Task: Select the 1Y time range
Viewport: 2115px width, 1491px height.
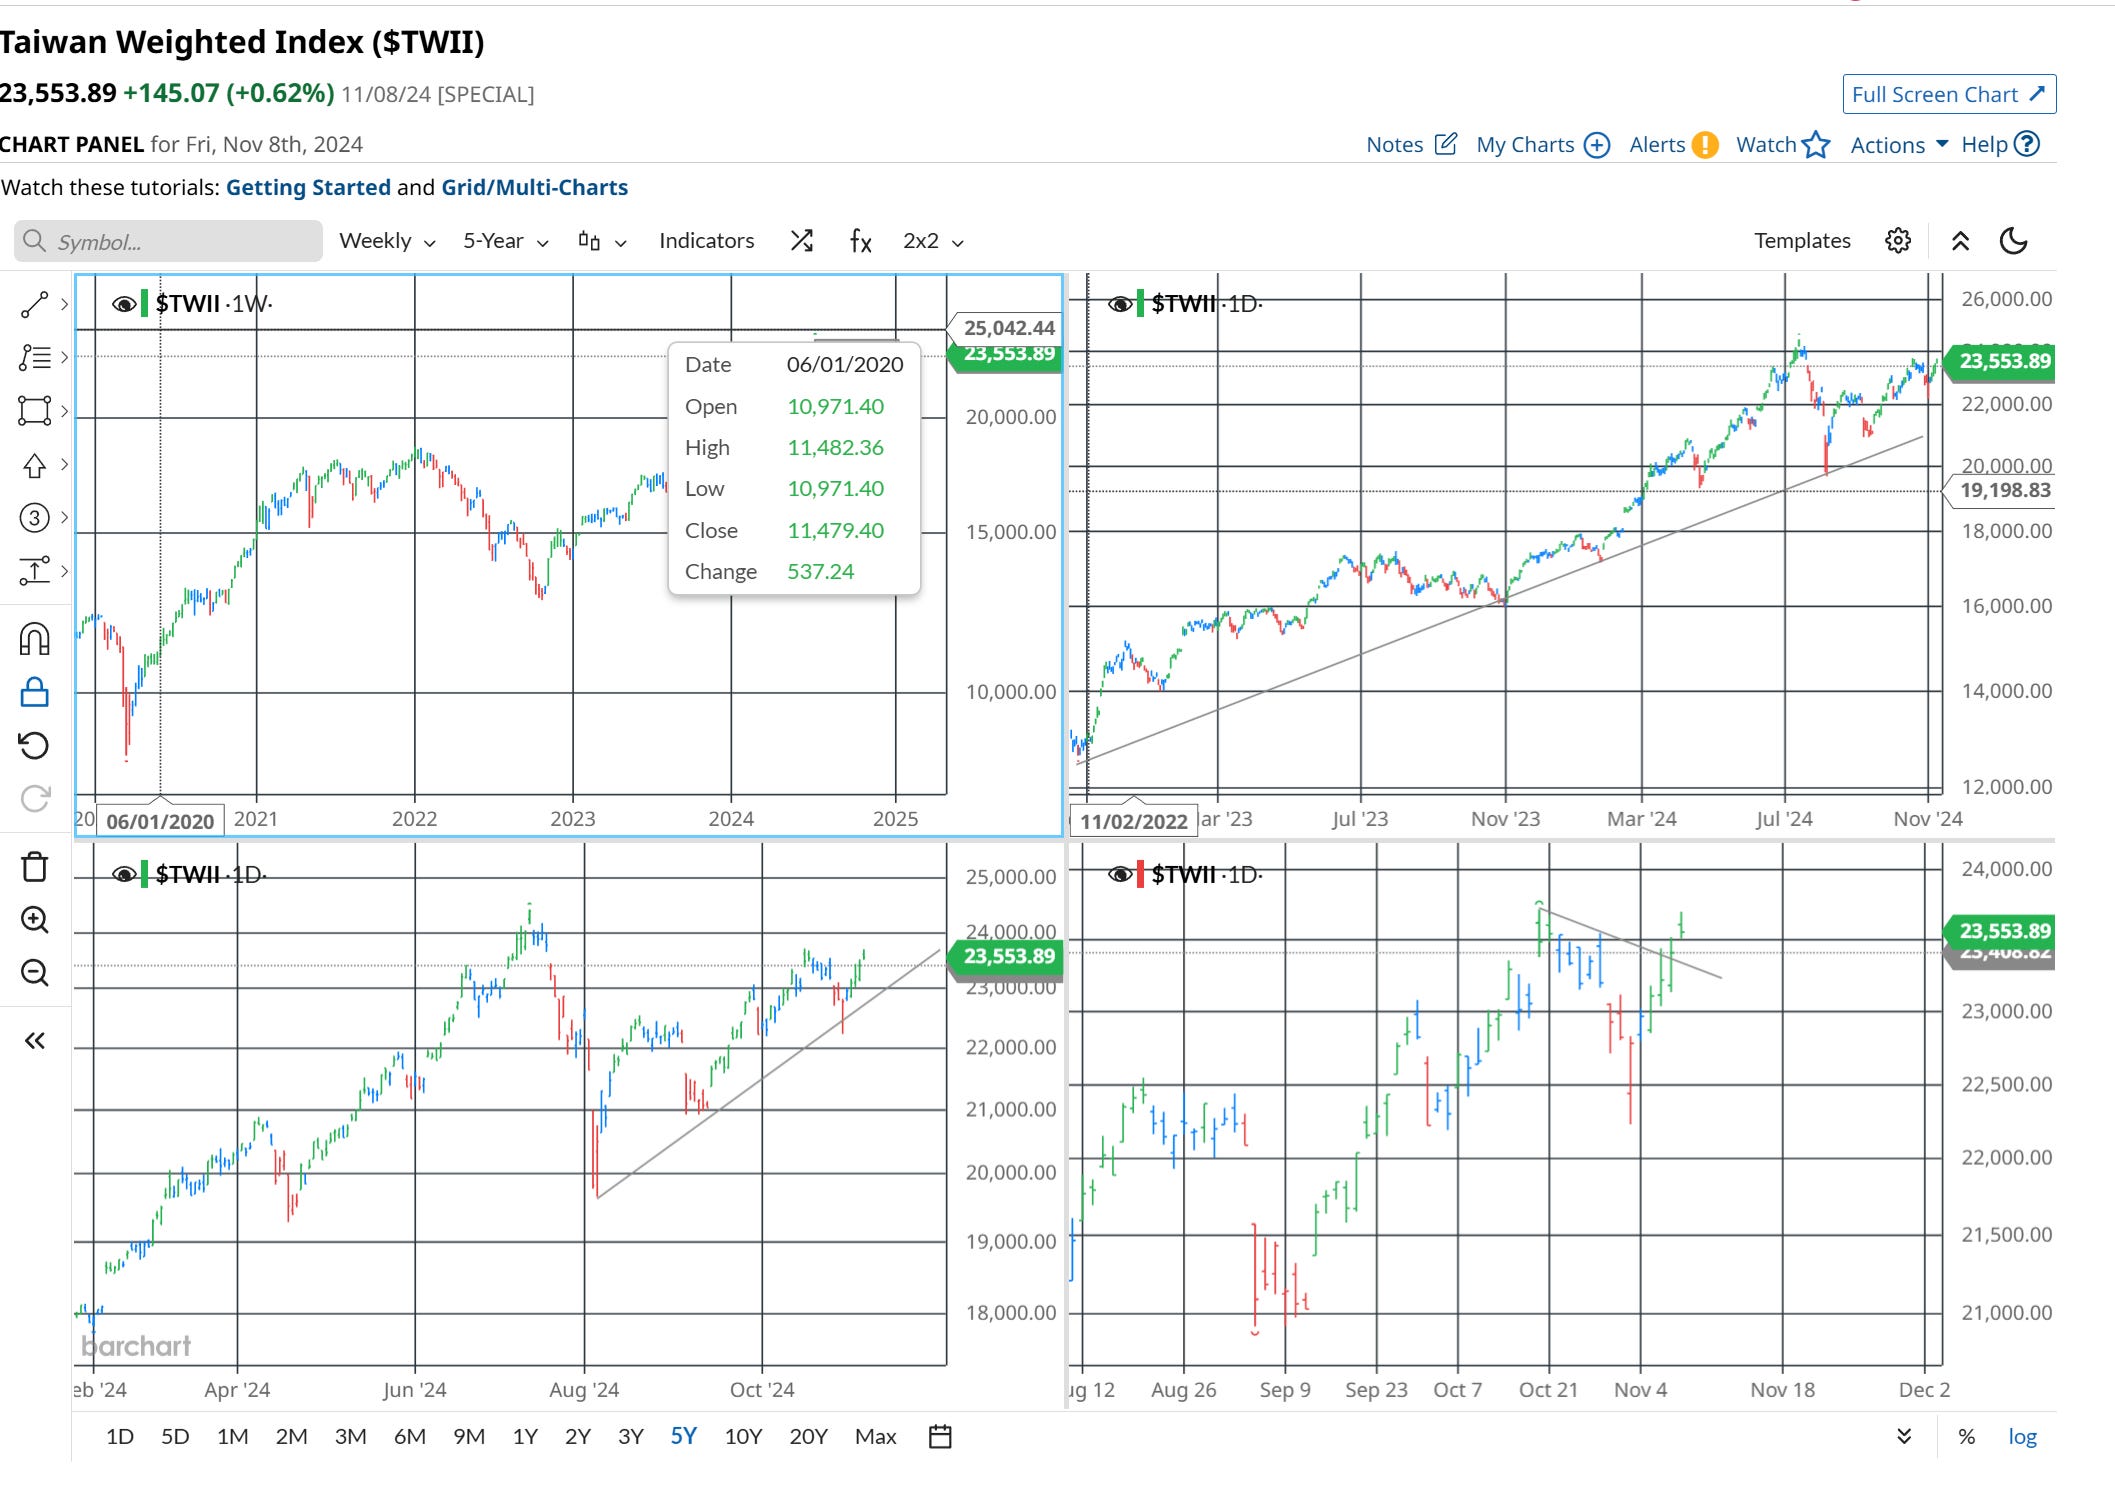Action: tap(525, 1437)
